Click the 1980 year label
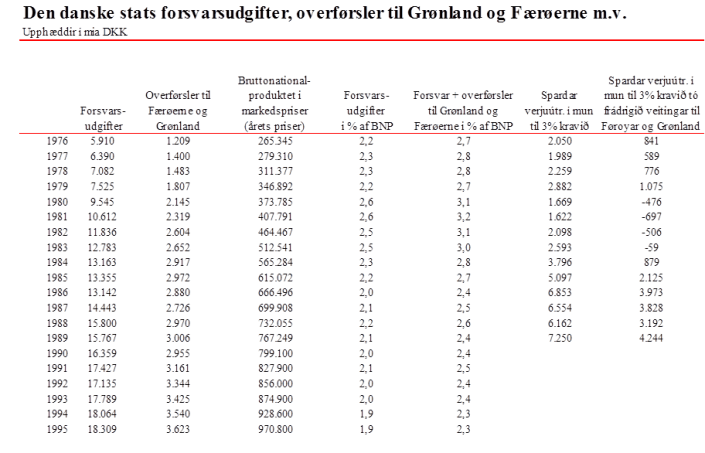705x453 pixels. point(57,200)
